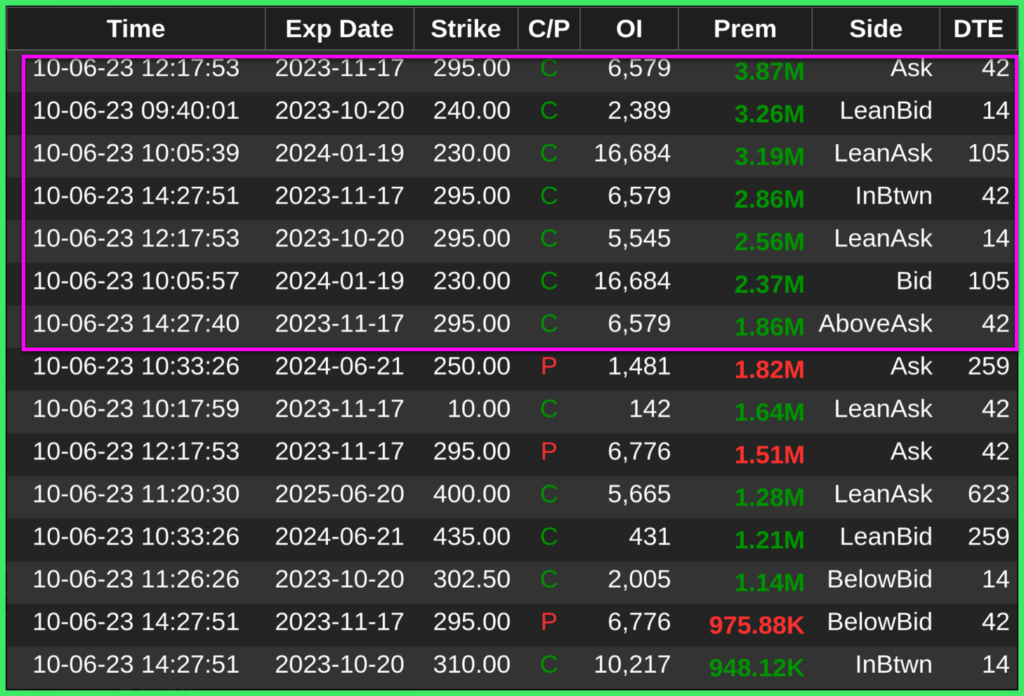Image resolution: width=1024 pixels, height=696 pixels.
Task: Click strike 302.50 cell
Action: click(x=472, y=579)
